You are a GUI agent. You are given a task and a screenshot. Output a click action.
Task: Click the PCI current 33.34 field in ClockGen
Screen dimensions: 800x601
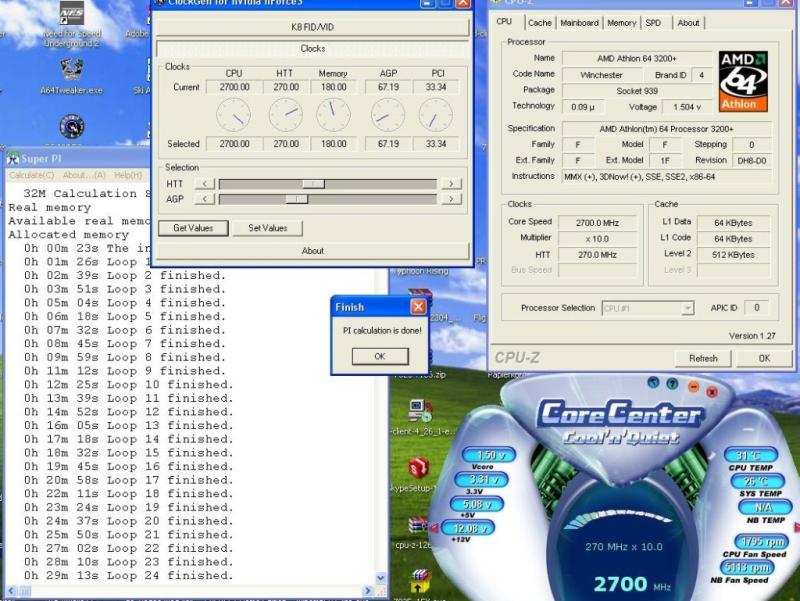click(436, 87)
